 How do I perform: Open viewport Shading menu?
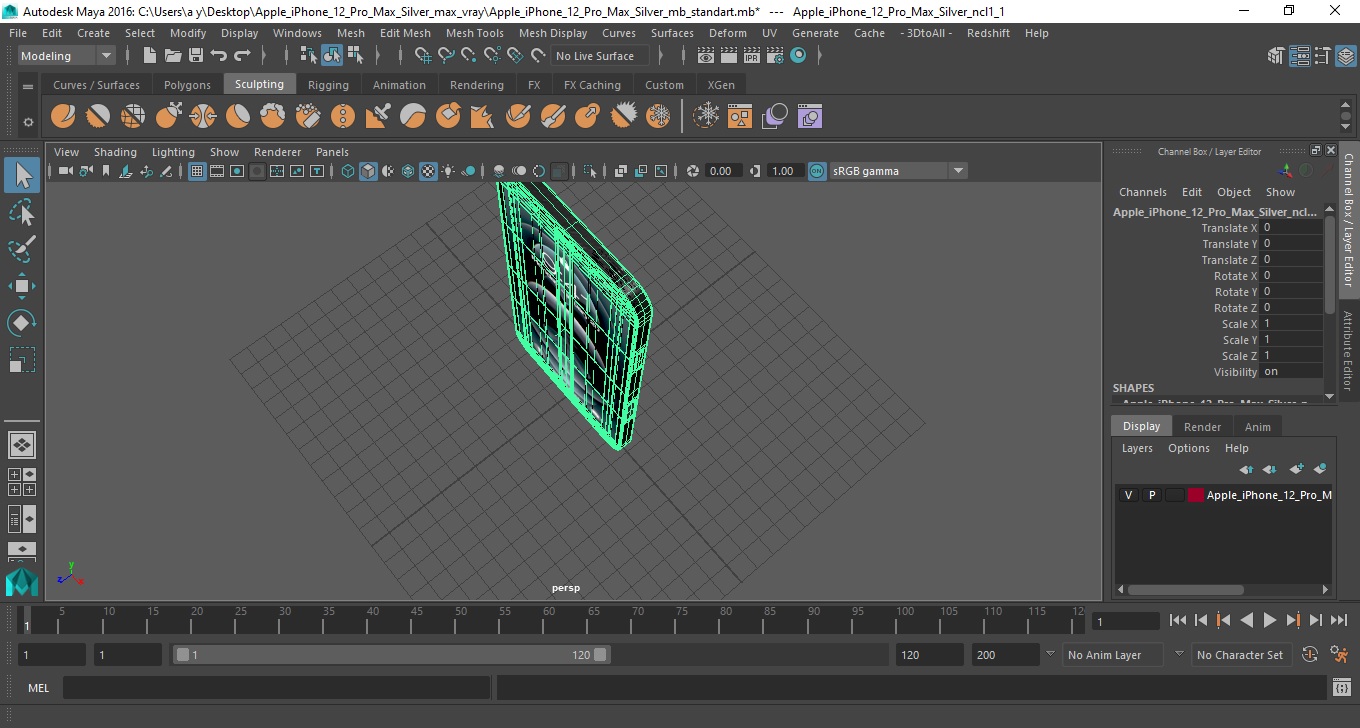point(115,152)
